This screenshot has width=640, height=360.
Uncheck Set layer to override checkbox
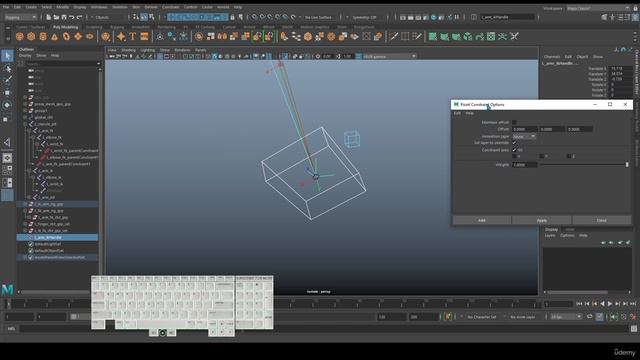(x=514, y=143)
